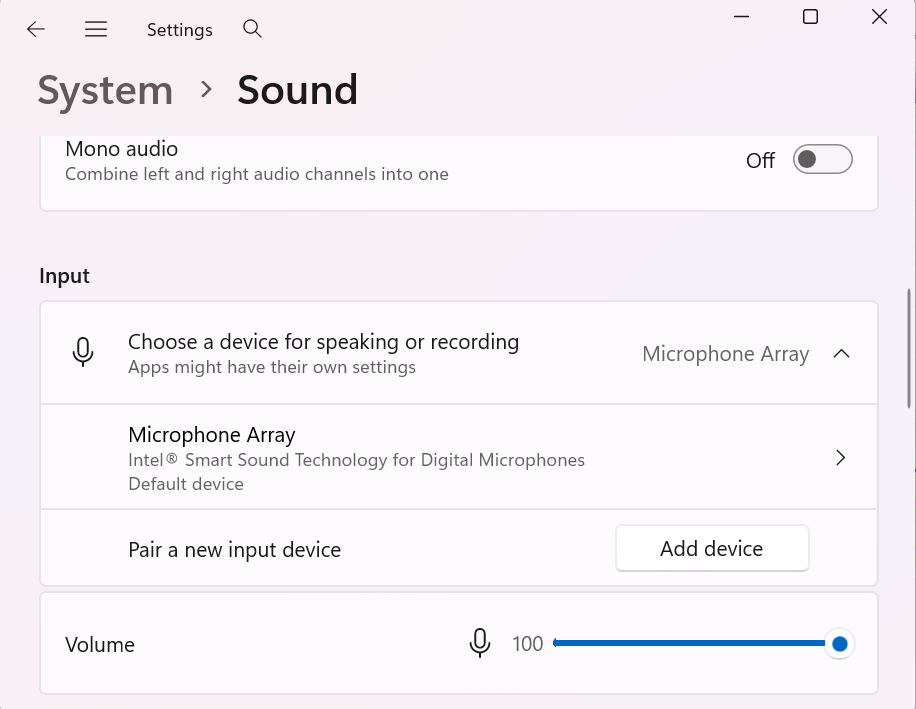Click the Settings title in the title bar
Screen dimensions: 916x709
click(179, 29)
